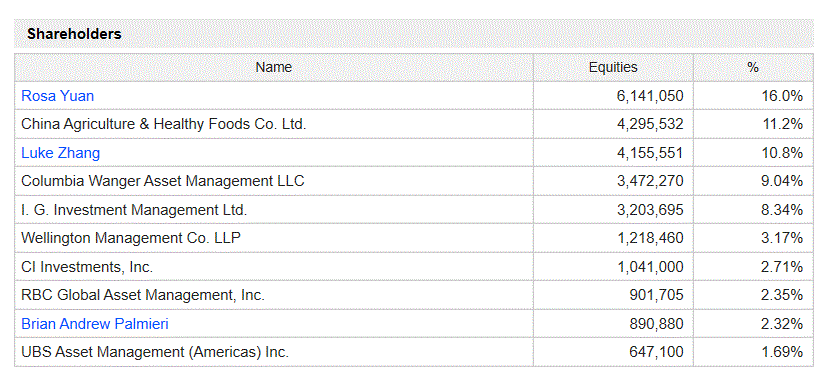The height and width of the screenshot is (387, 832).
Task: Click the Name column header
Action: coord(274,67)
